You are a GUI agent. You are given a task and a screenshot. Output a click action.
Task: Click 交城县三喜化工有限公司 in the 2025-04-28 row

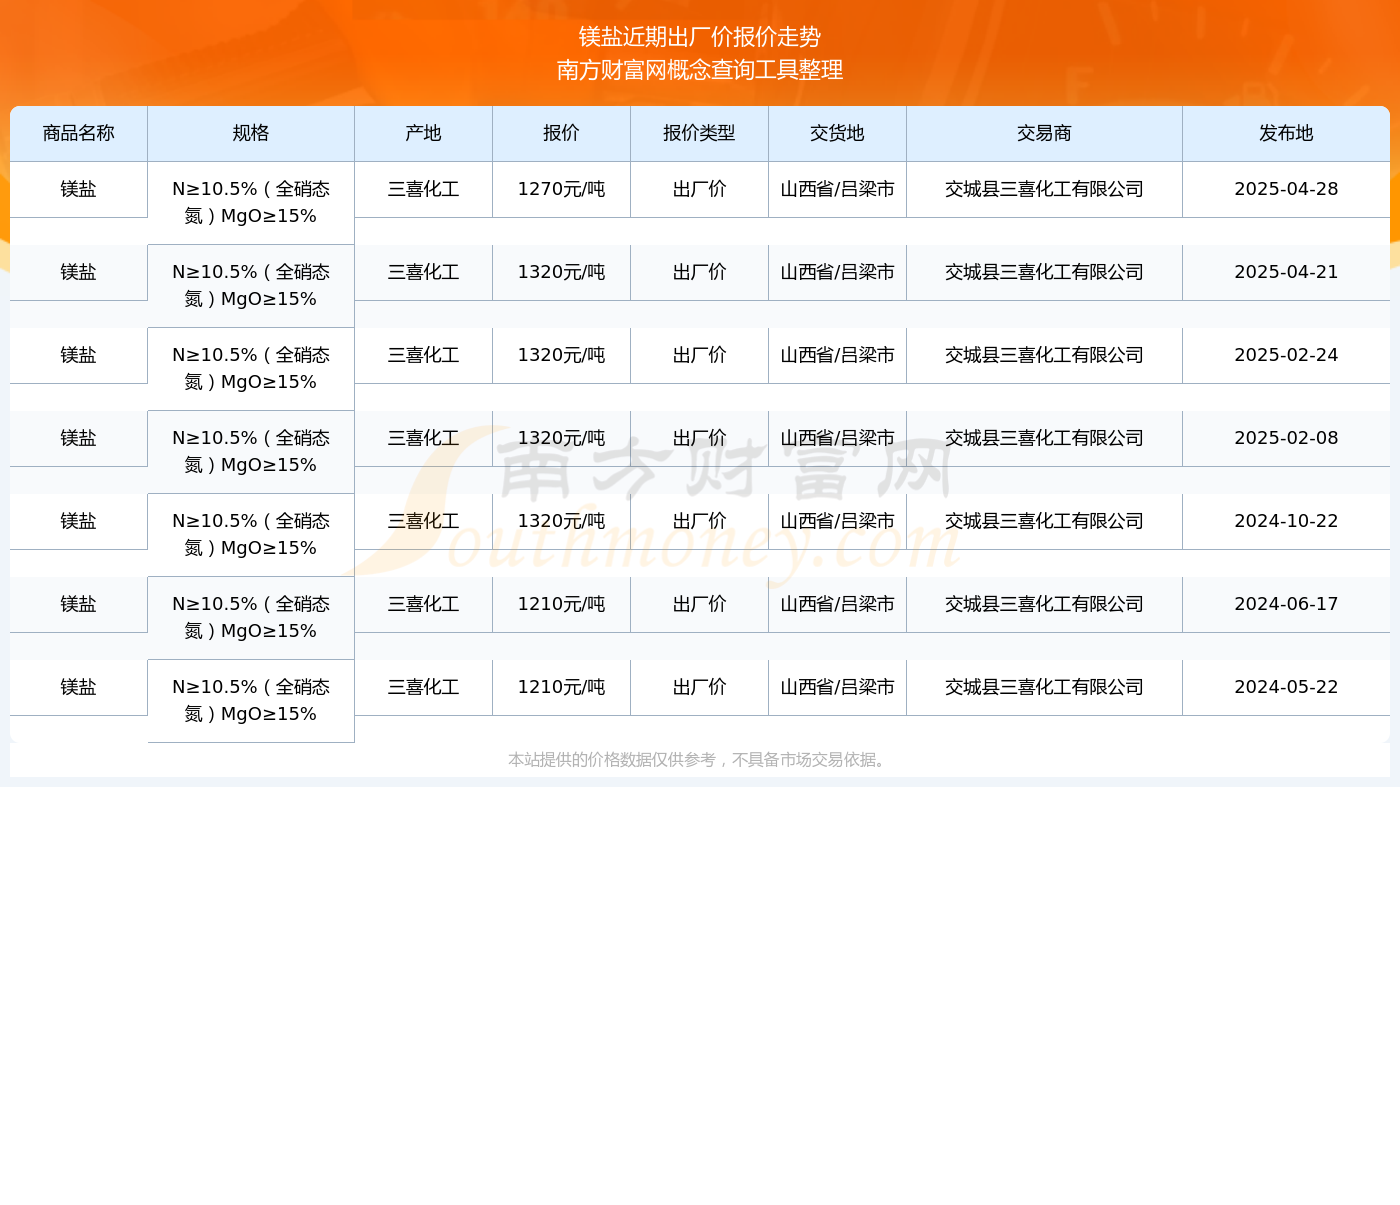coord(1045,189)
